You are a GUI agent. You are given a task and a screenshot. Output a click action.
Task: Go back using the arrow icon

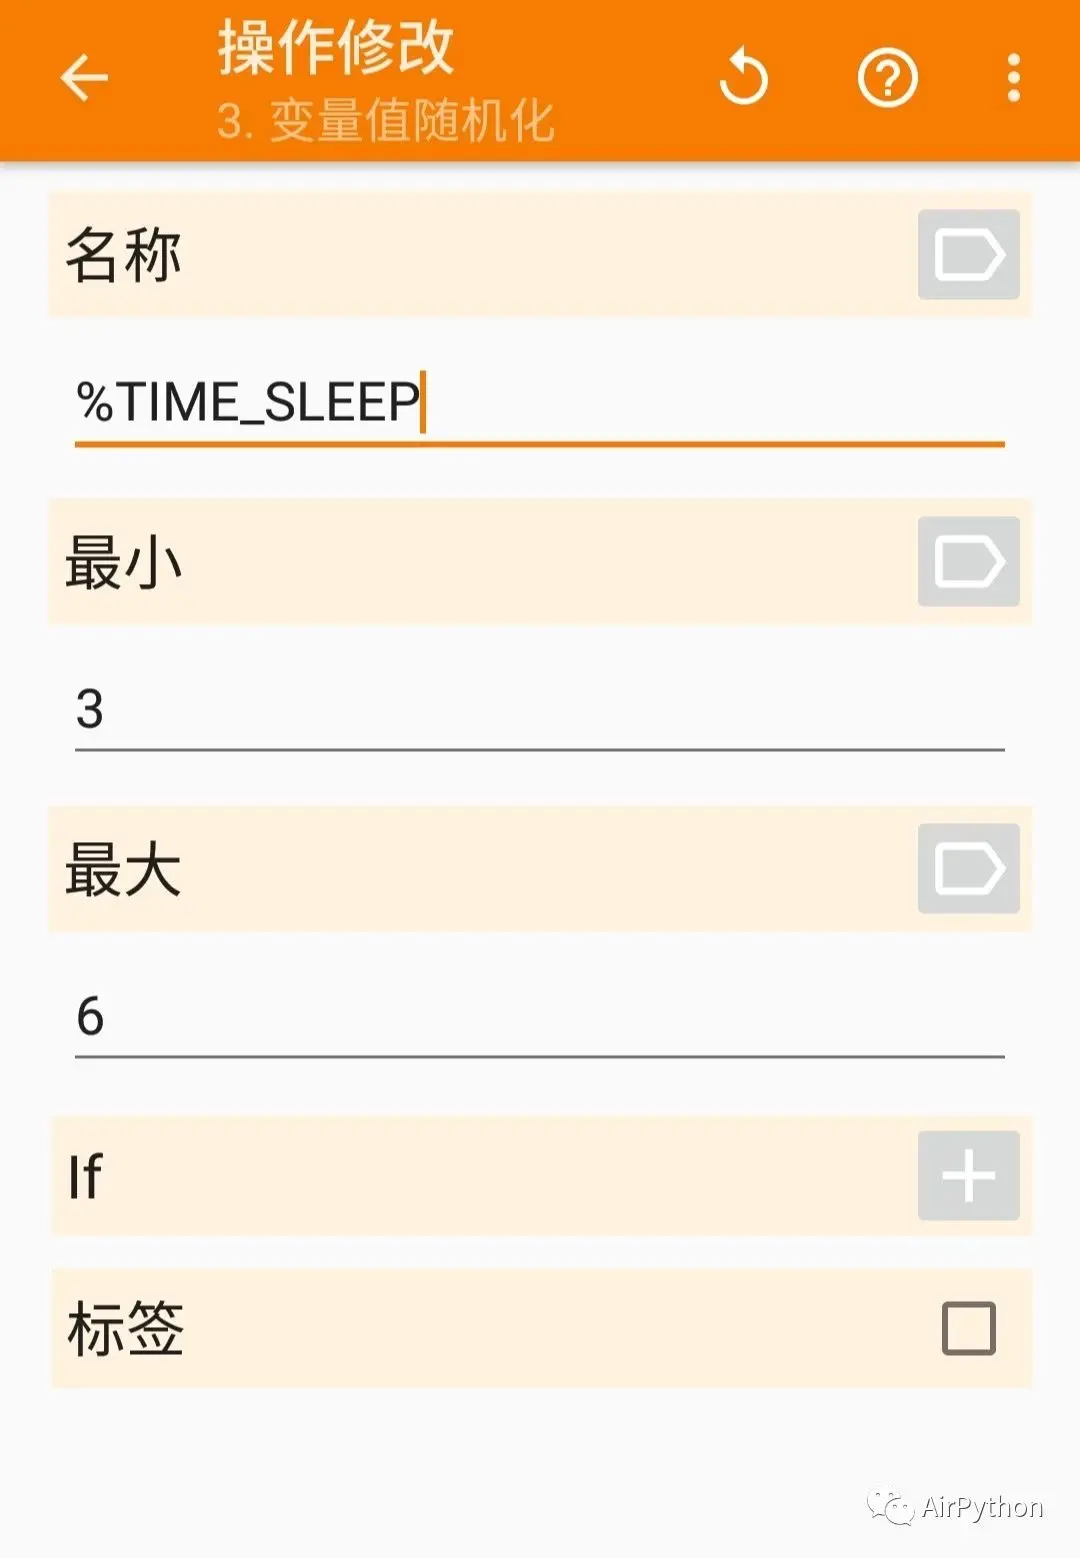[x=84, y=78]
